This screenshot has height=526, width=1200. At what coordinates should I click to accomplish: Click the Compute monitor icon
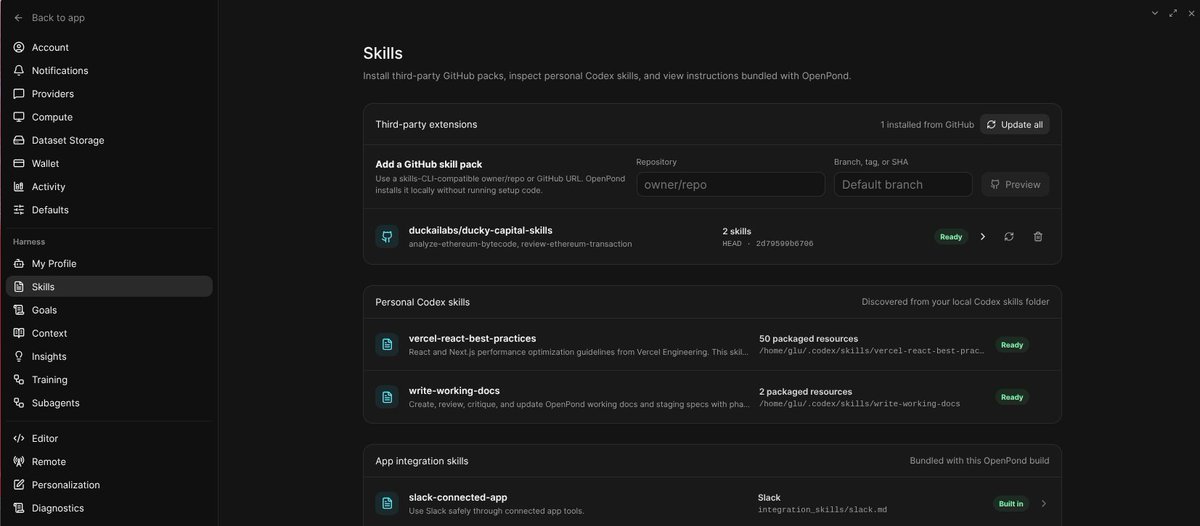(x=19, y=117)
